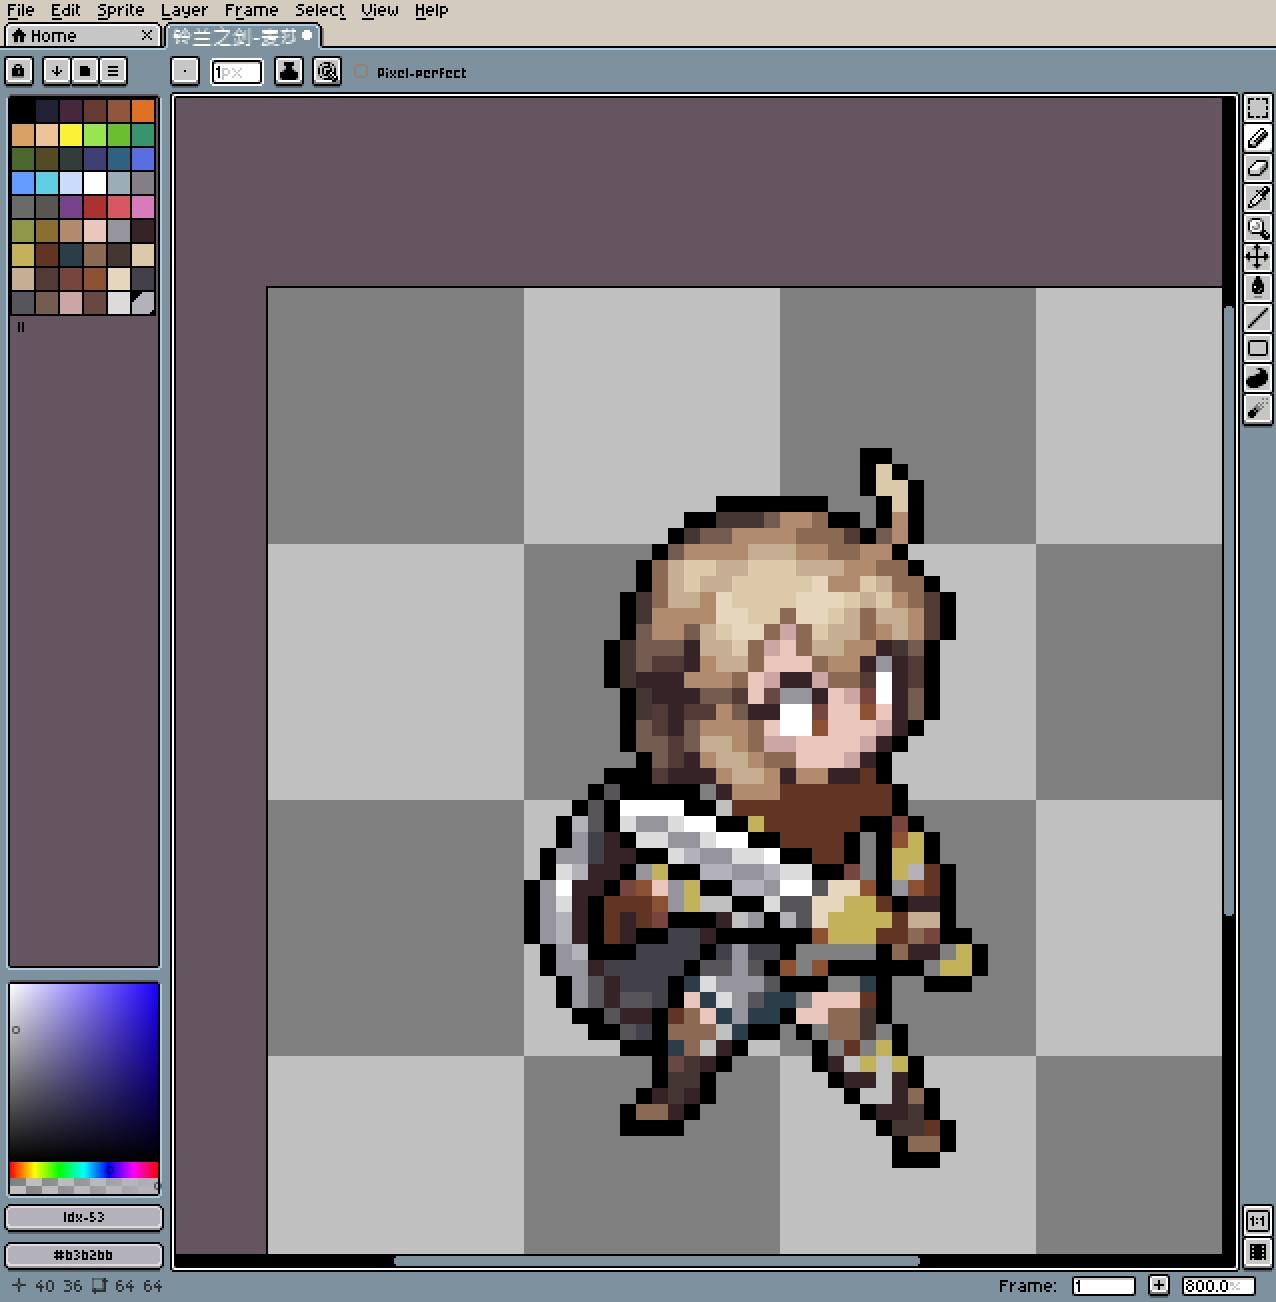Screen dimensions: 1276x1302
Task: Toggle the palette edit lock button
Action: click(x=19, y=71)
